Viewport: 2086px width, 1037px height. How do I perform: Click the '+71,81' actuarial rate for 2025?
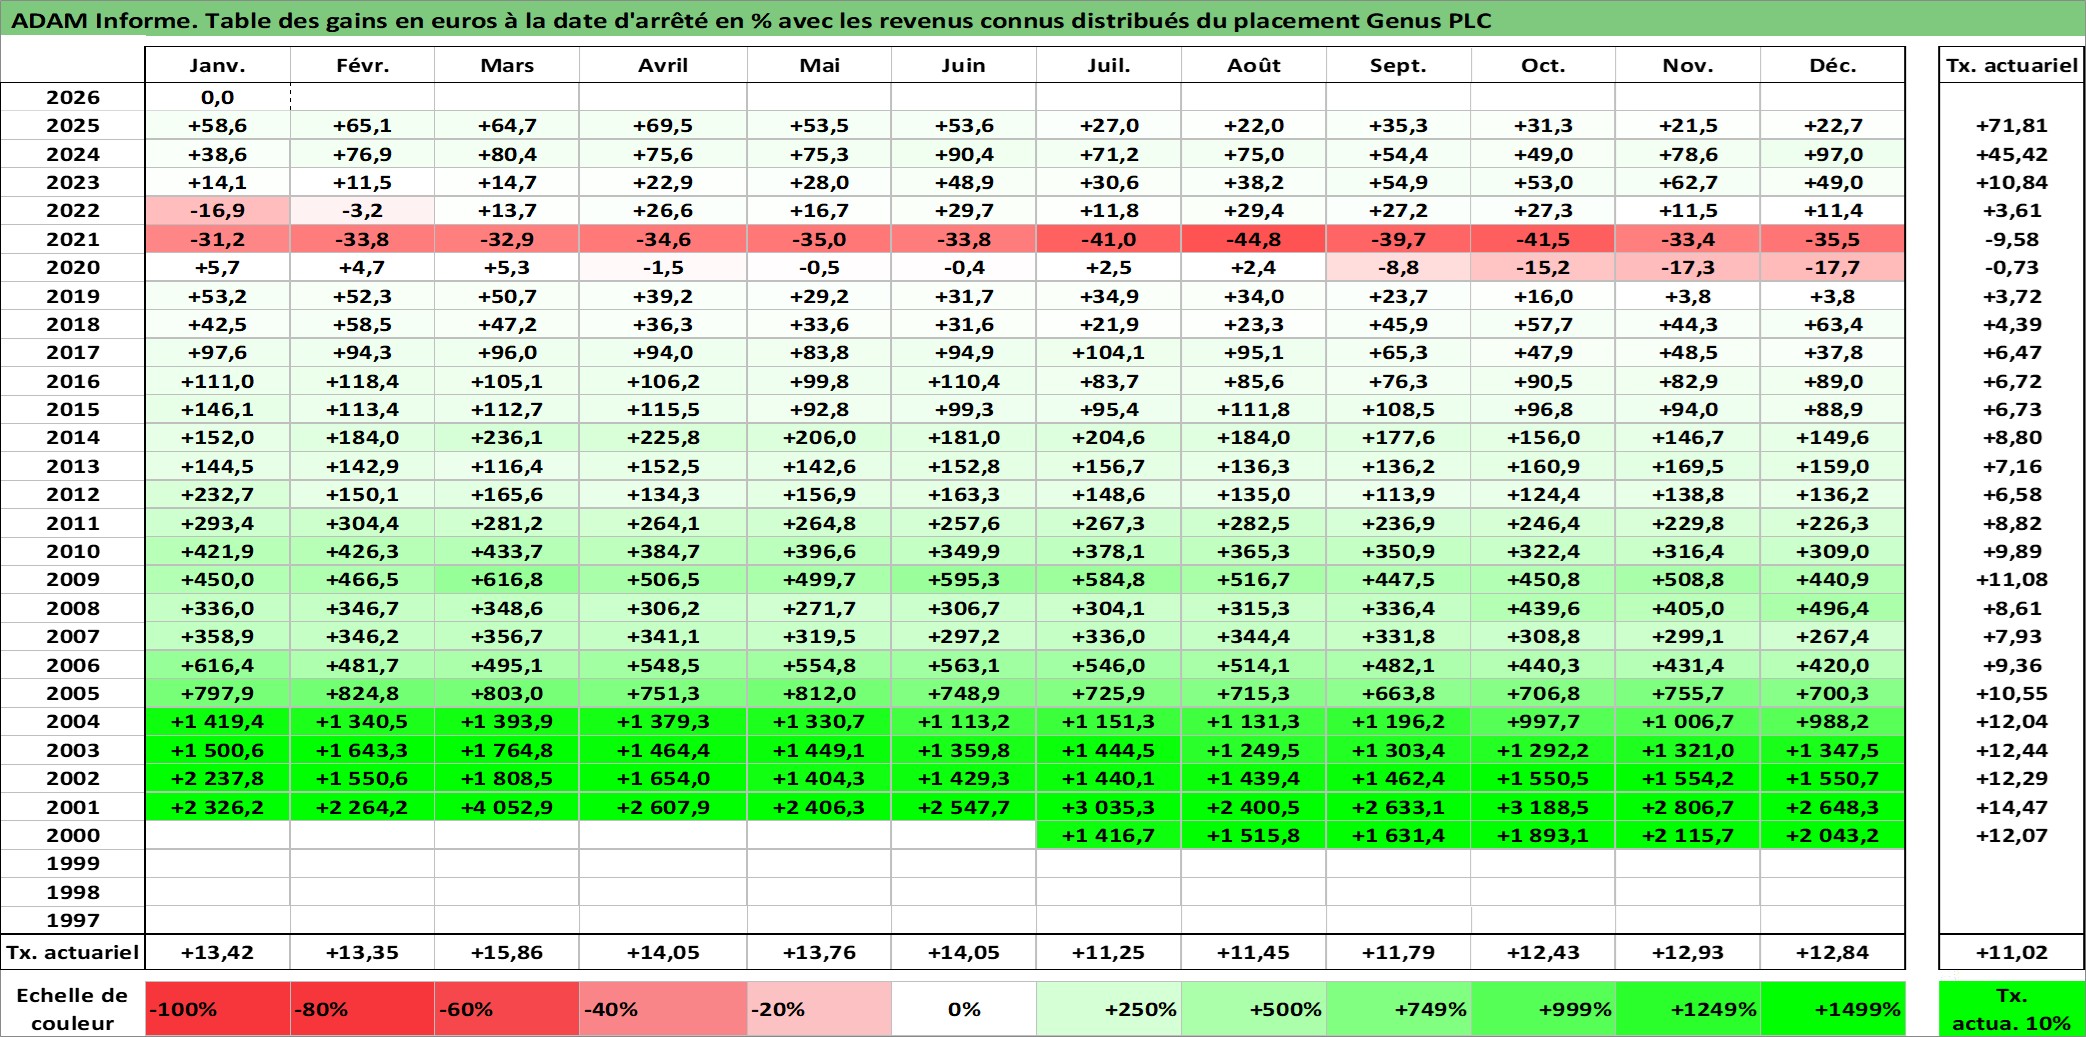point(2012,125)
